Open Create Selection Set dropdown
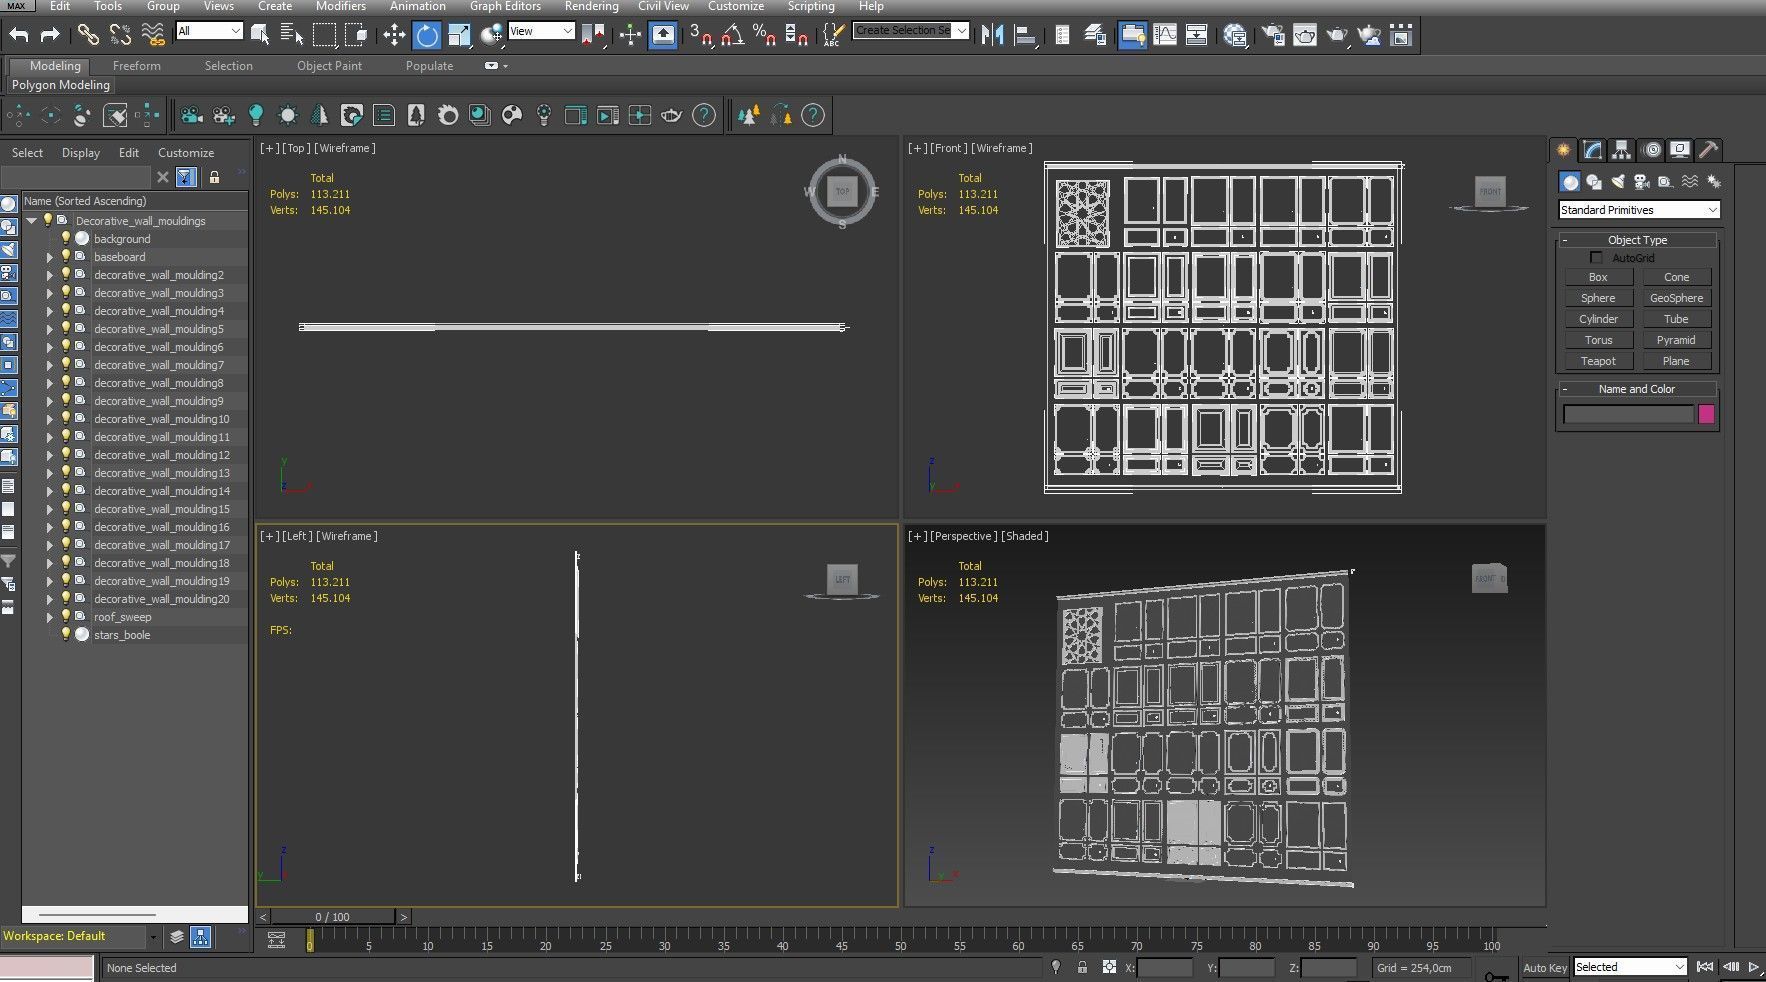The image size is (1766, 982). click(911, 31)
